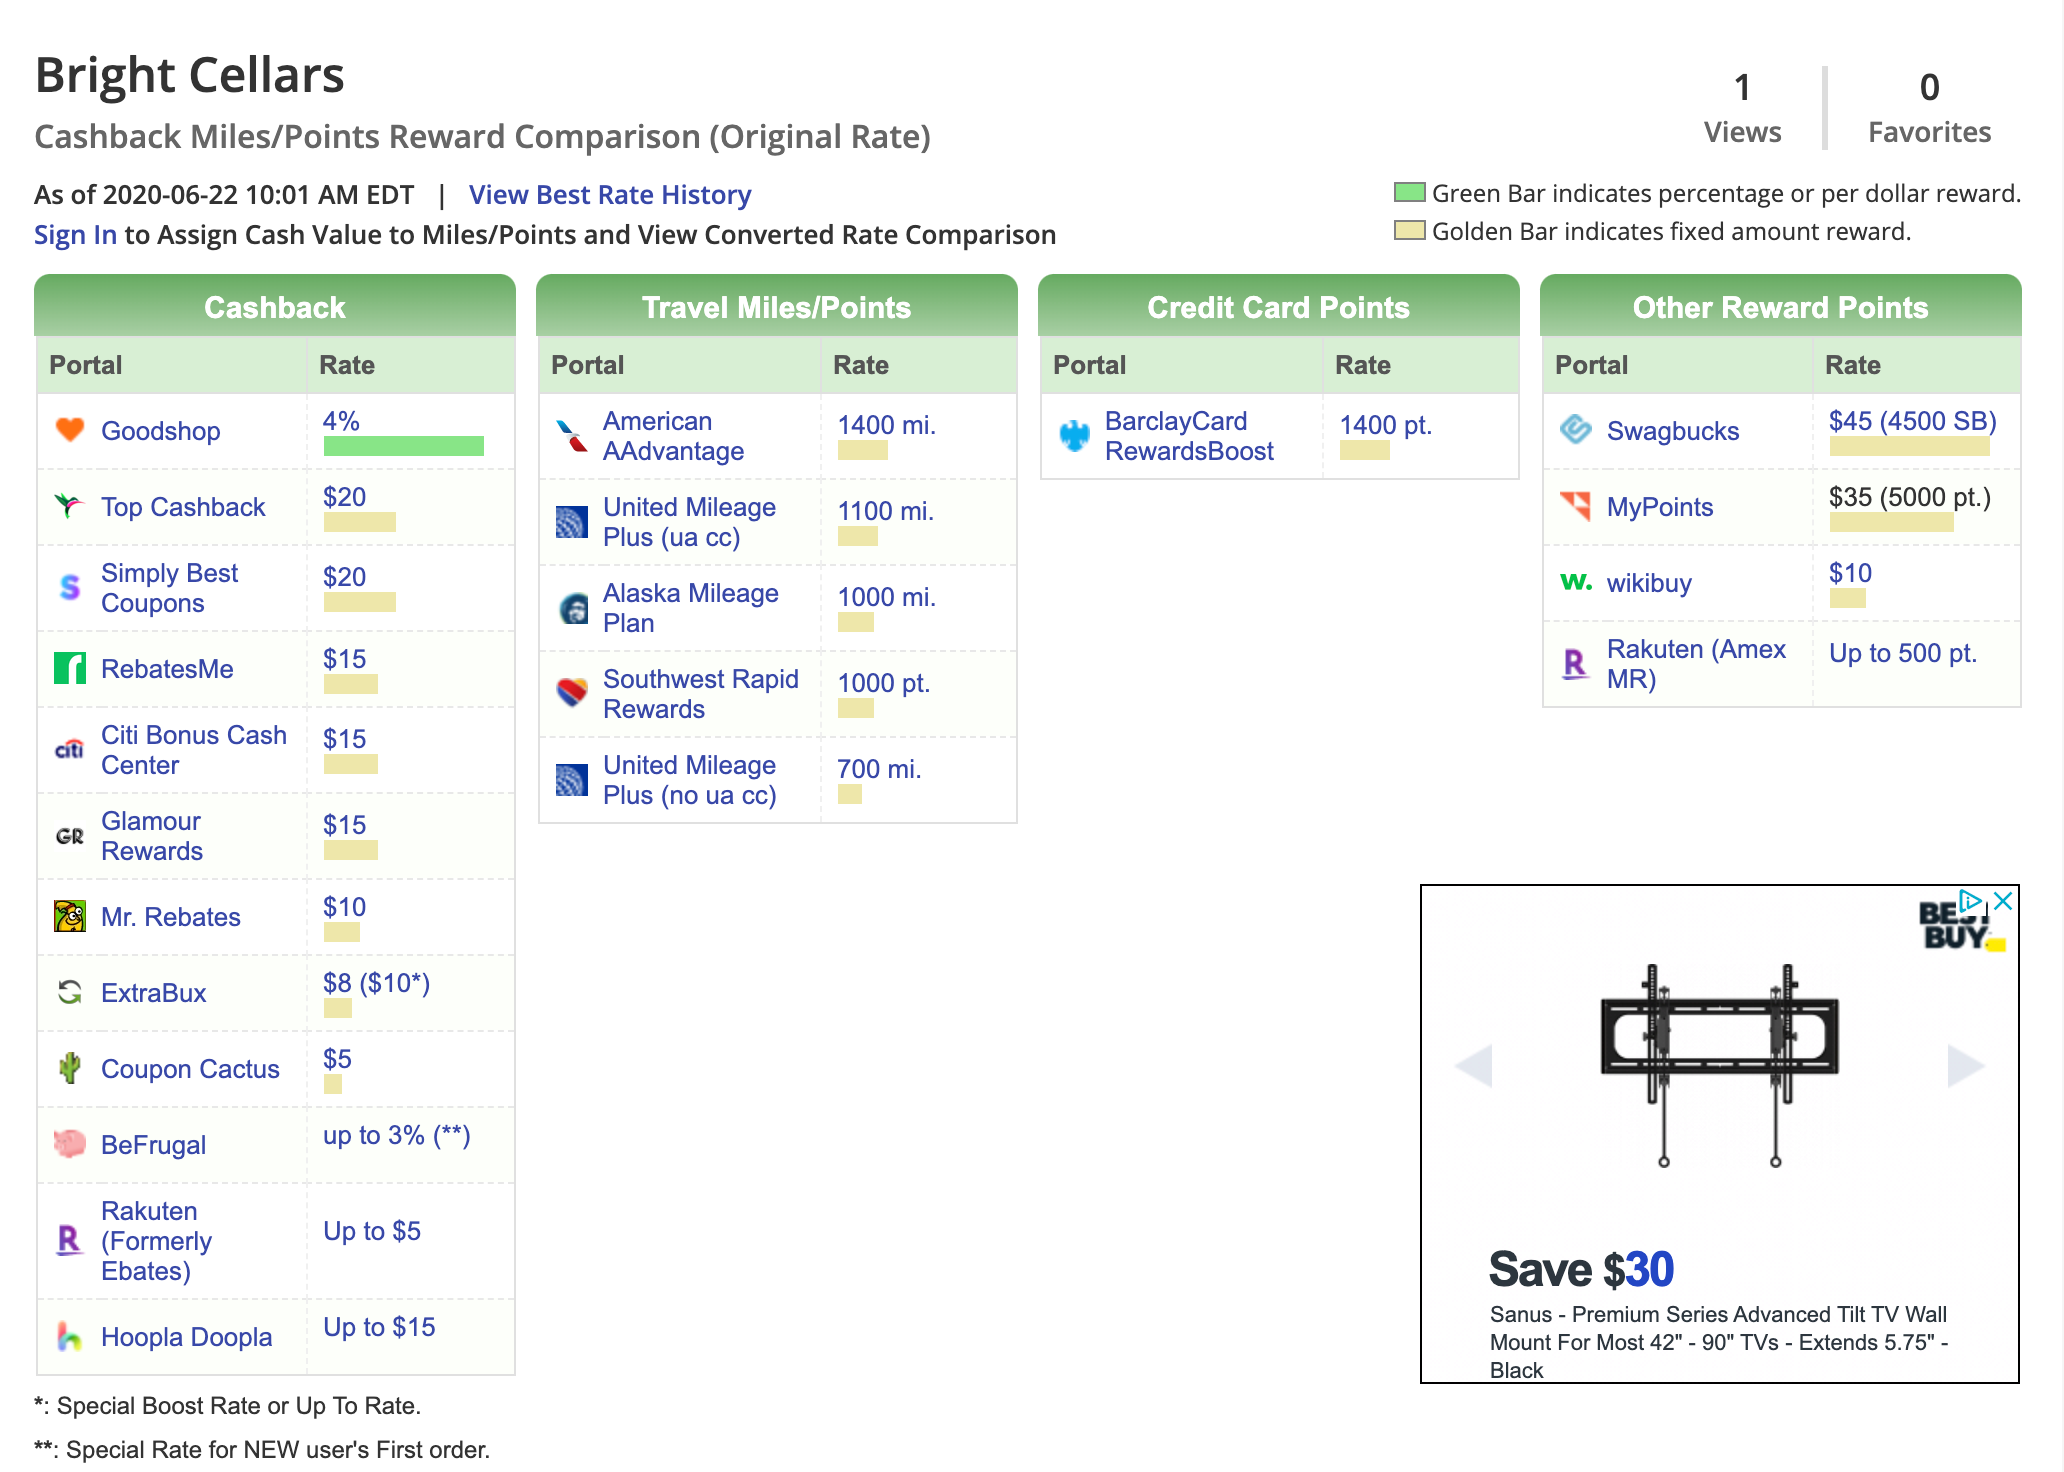Click the Simply Best Coupons logo icon
The image size is (2064, 1472).
tap(70, 587)
